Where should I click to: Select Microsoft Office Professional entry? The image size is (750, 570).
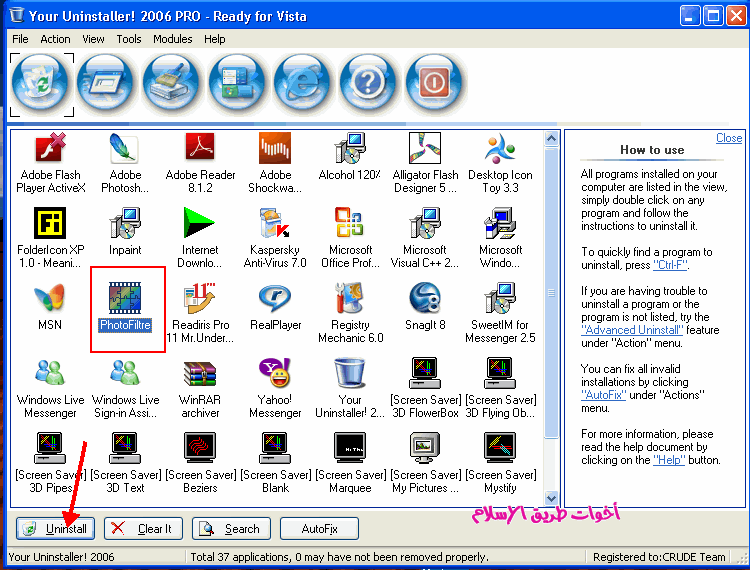click(350, 238)
